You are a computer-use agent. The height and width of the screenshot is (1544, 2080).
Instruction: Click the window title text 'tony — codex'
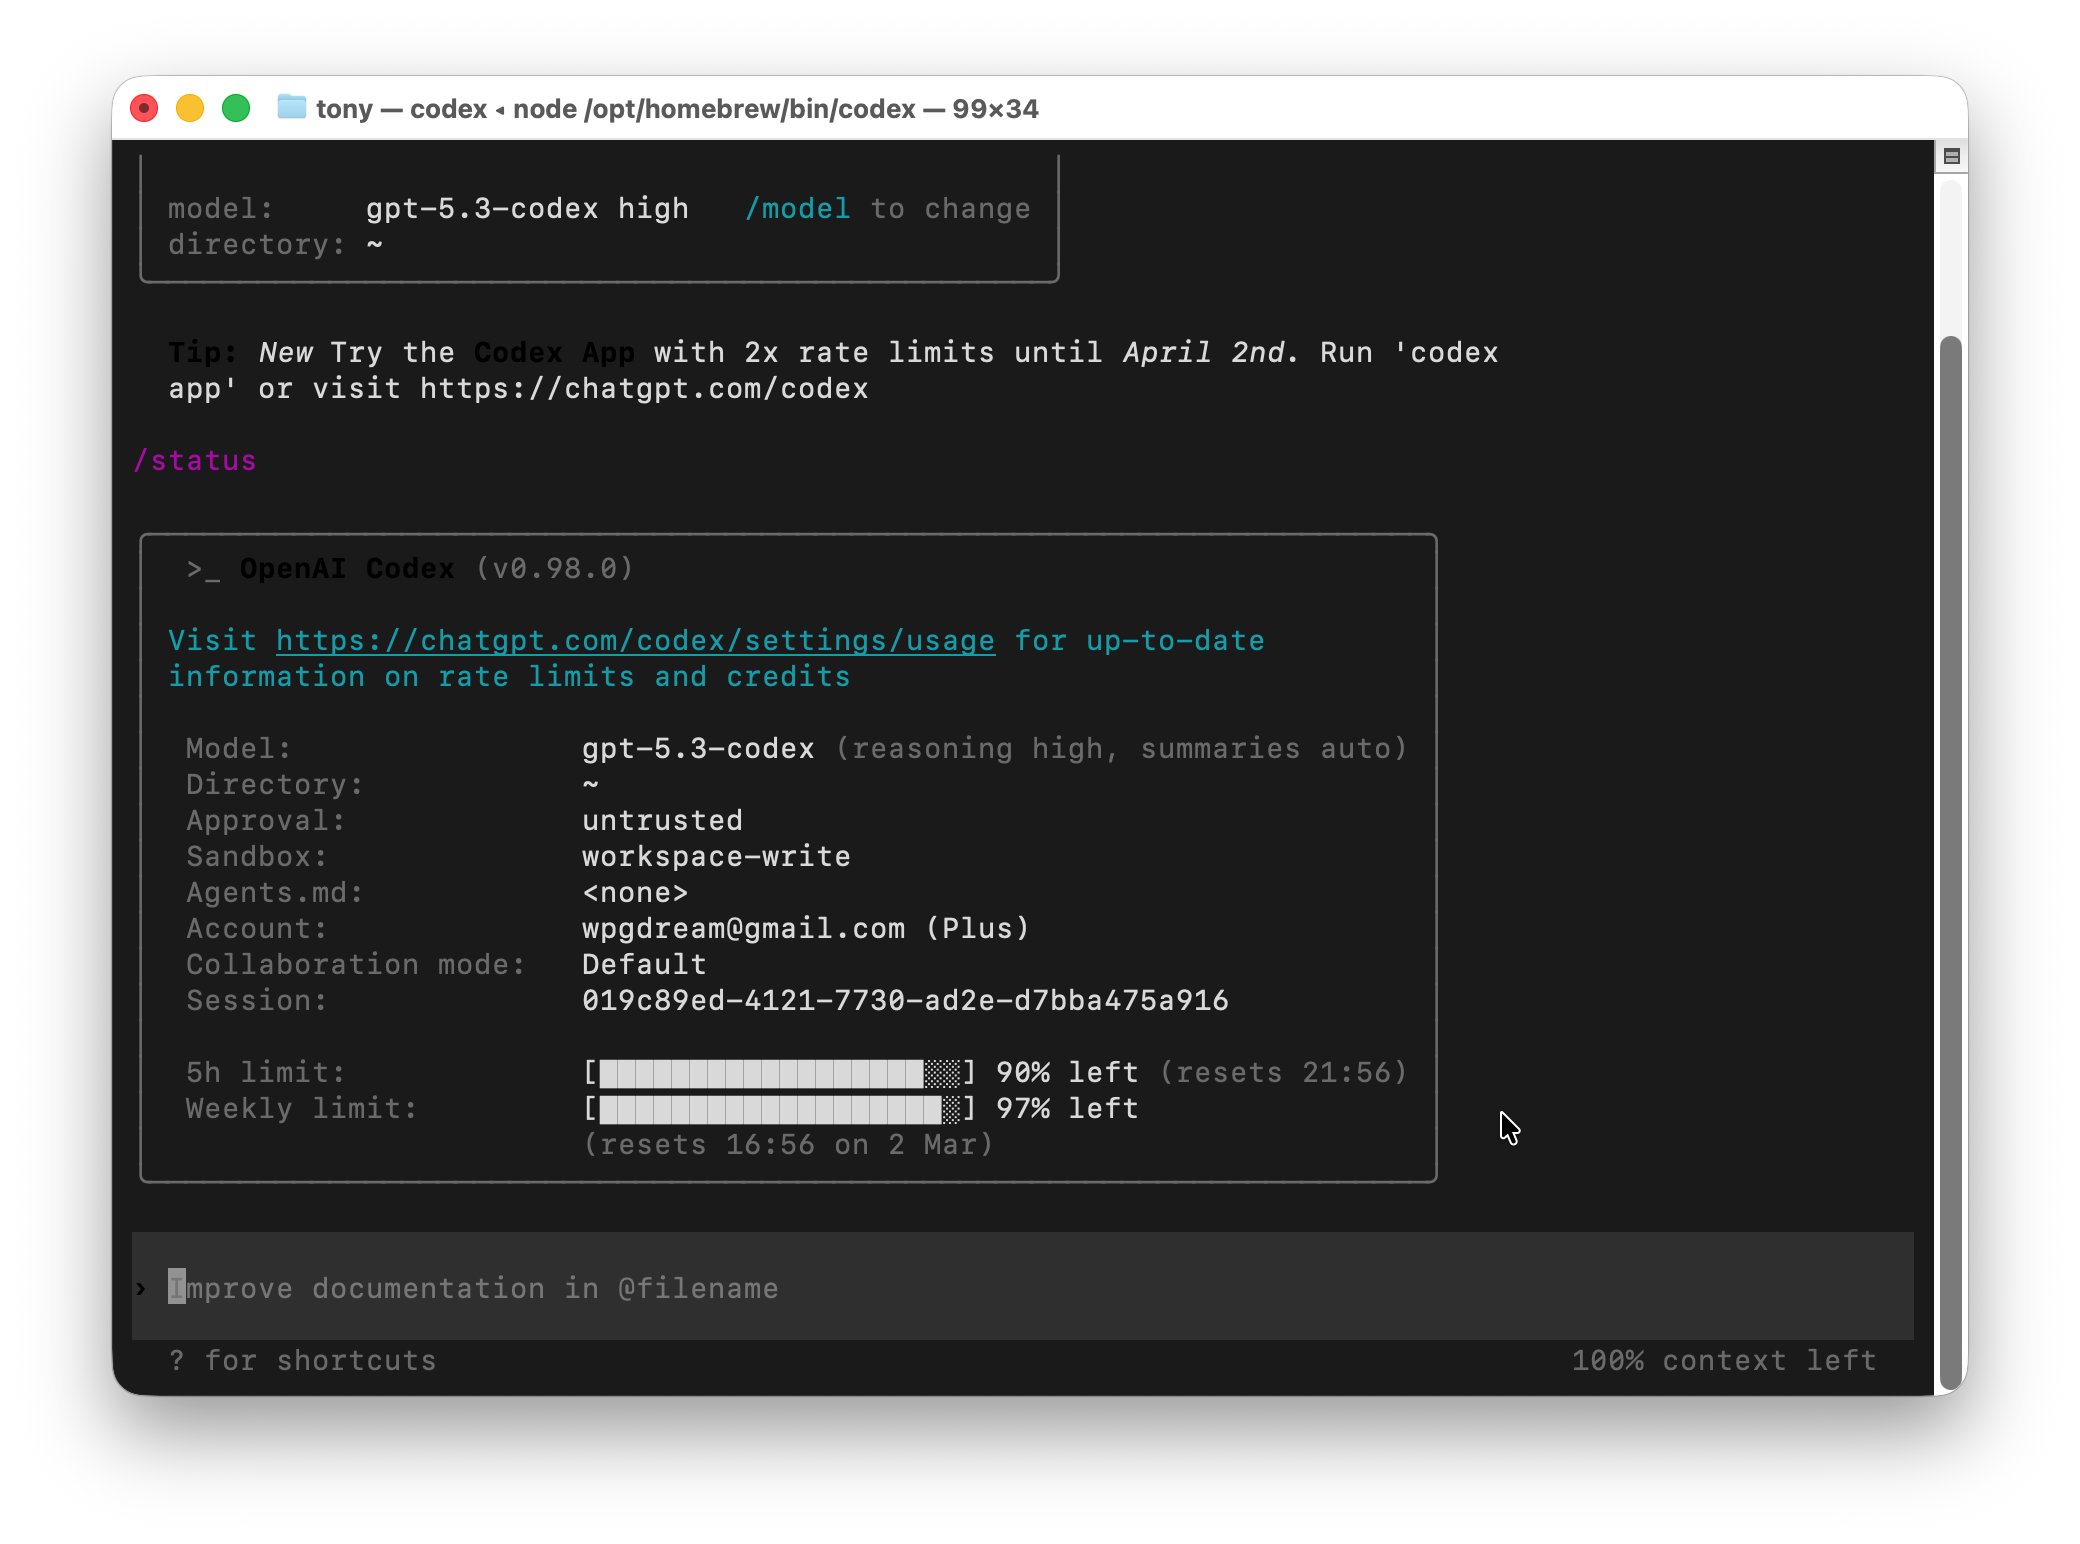[401, 108]
